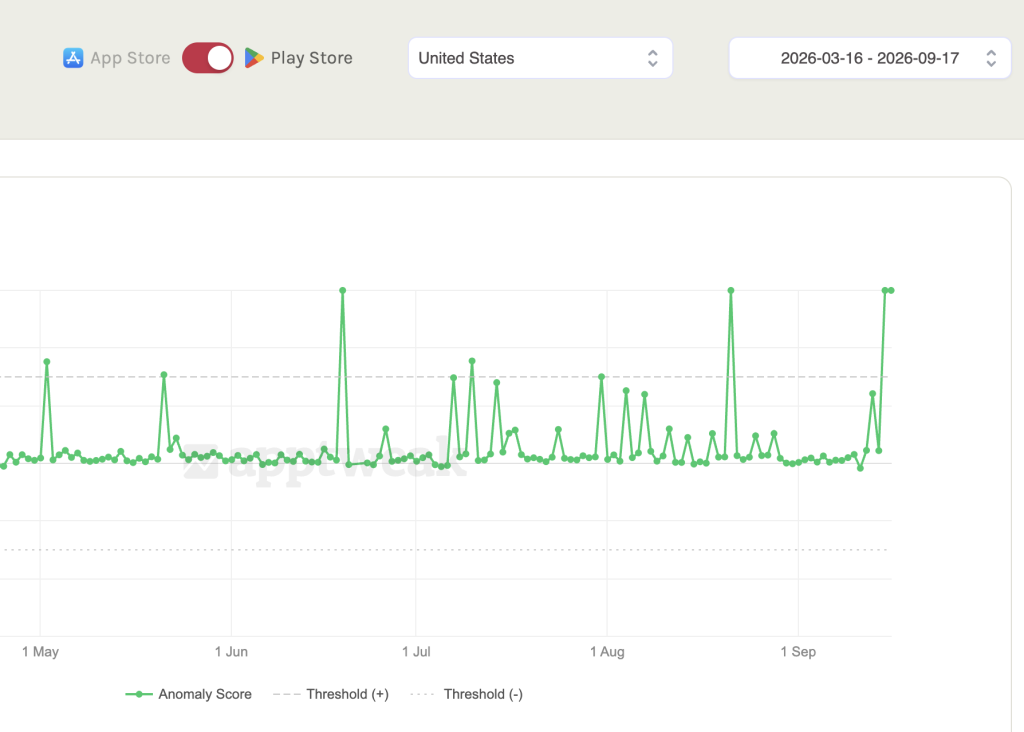This screenshot has height=732, width=1024.
Task: Toggle the App Store / Play Store switch
Action: click(208, 58)
